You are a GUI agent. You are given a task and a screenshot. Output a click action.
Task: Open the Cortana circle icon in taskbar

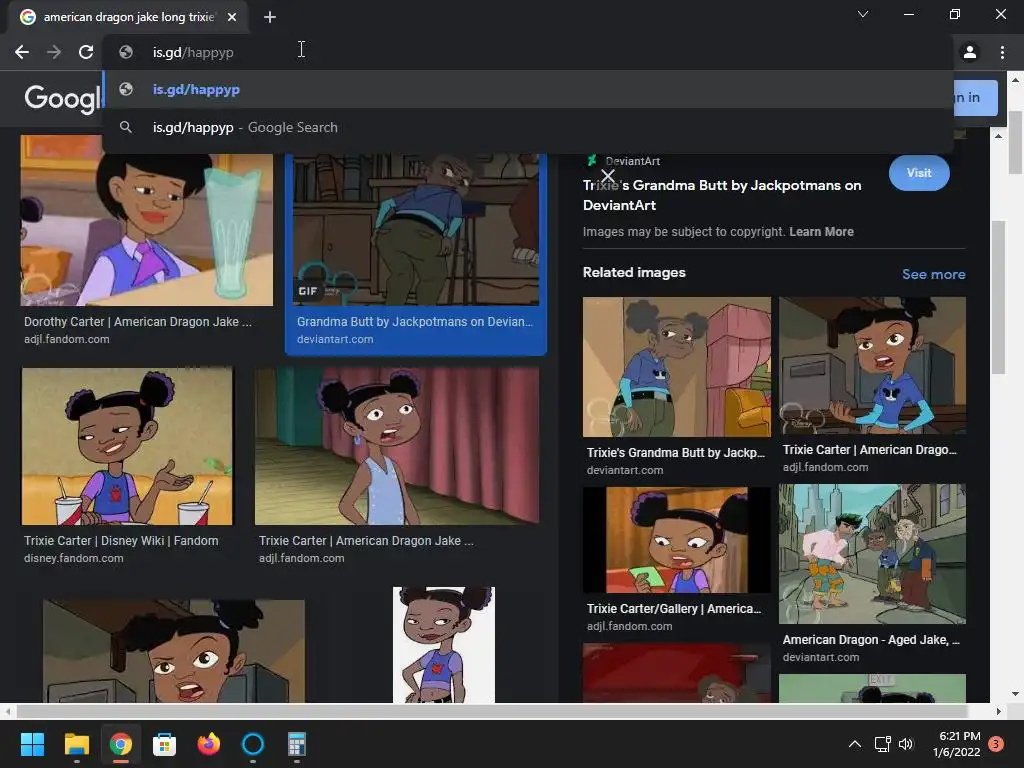pos(253,744)
